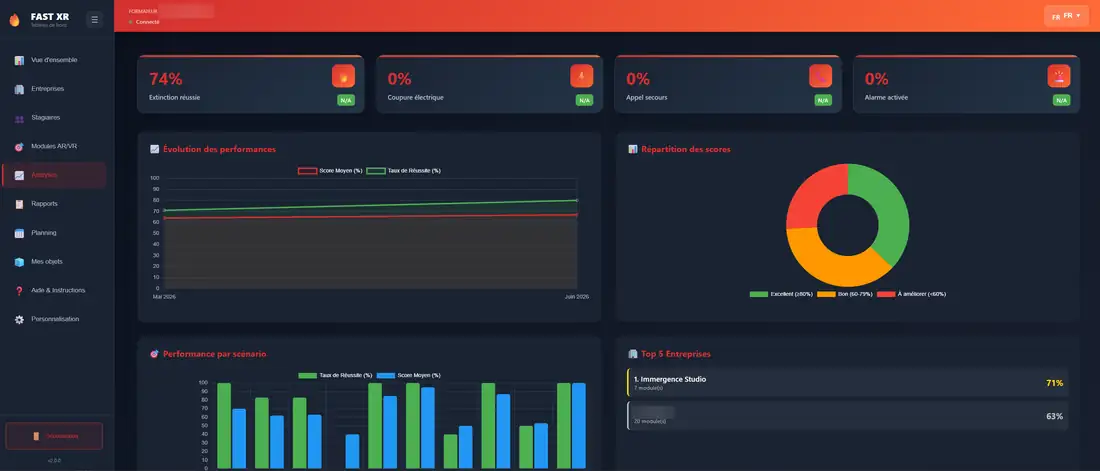Open Mes objets via its cube icon
1100x471 pixels.
pos(19,262)
